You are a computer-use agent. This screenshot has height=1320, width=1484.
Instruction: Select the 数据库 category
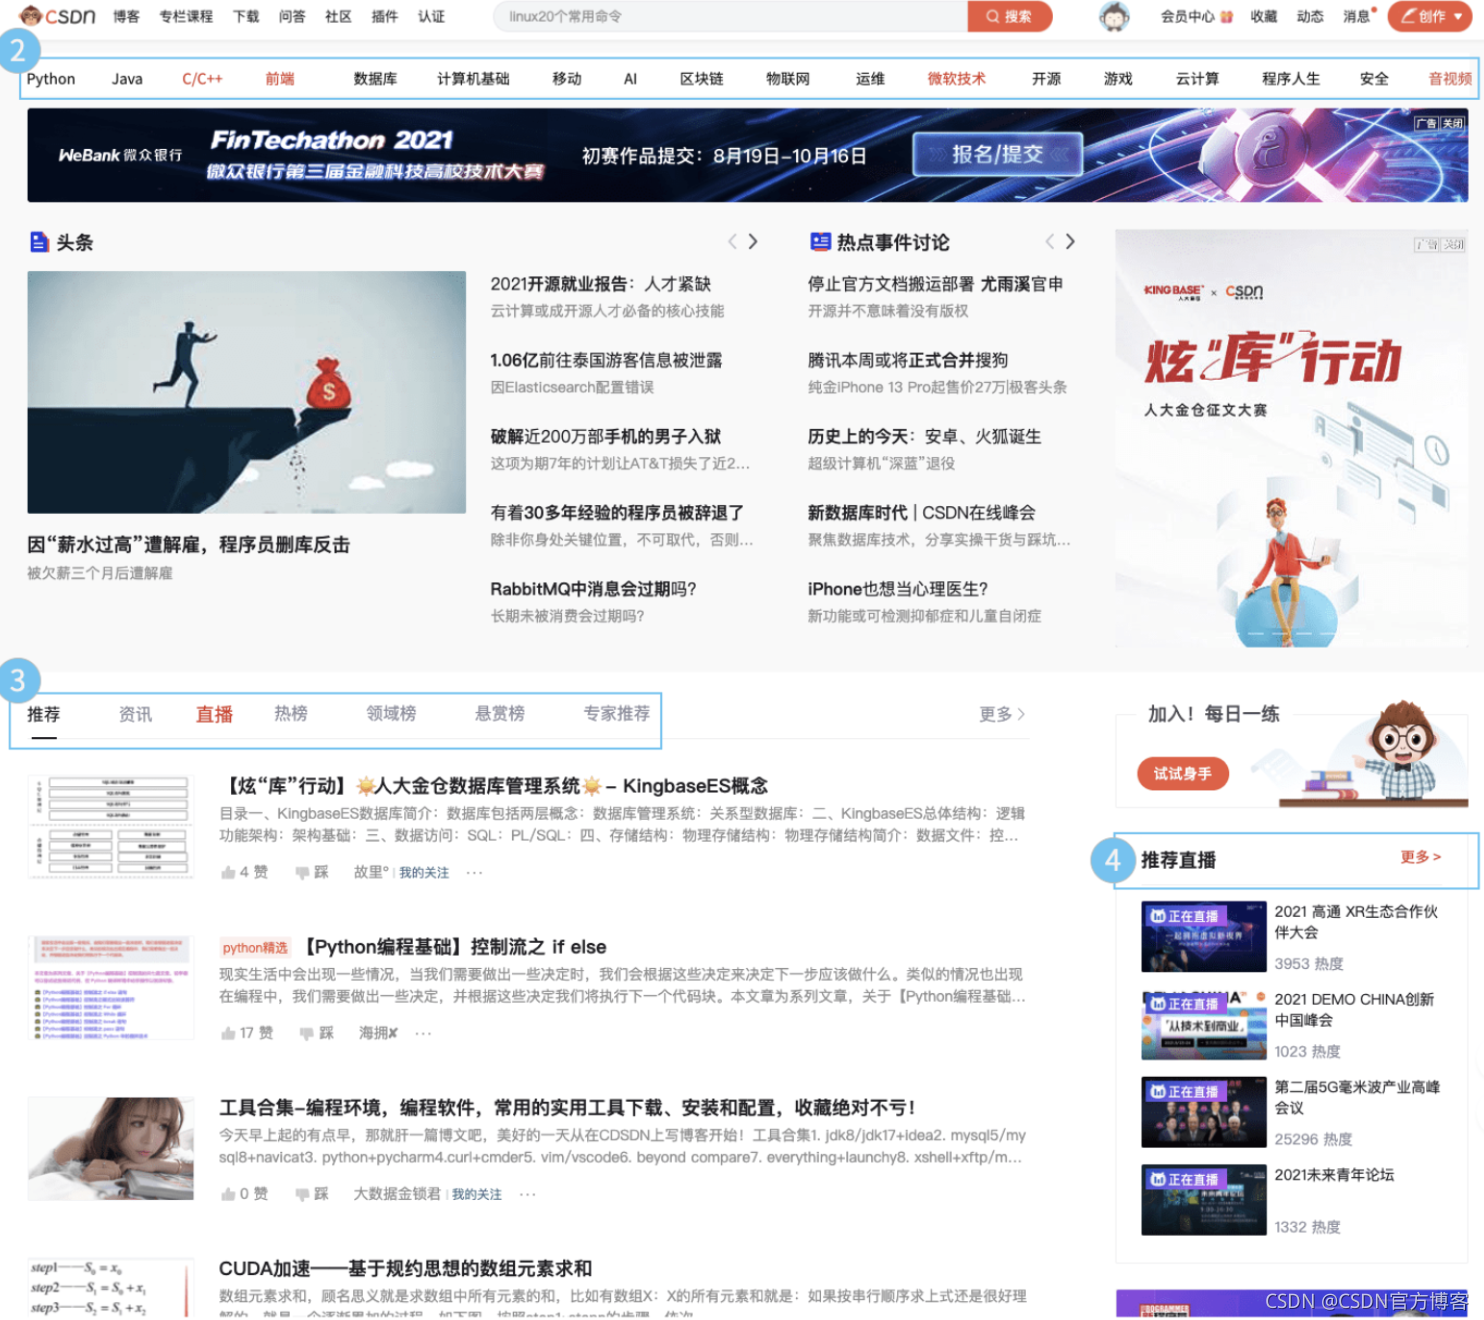(375, 79)
